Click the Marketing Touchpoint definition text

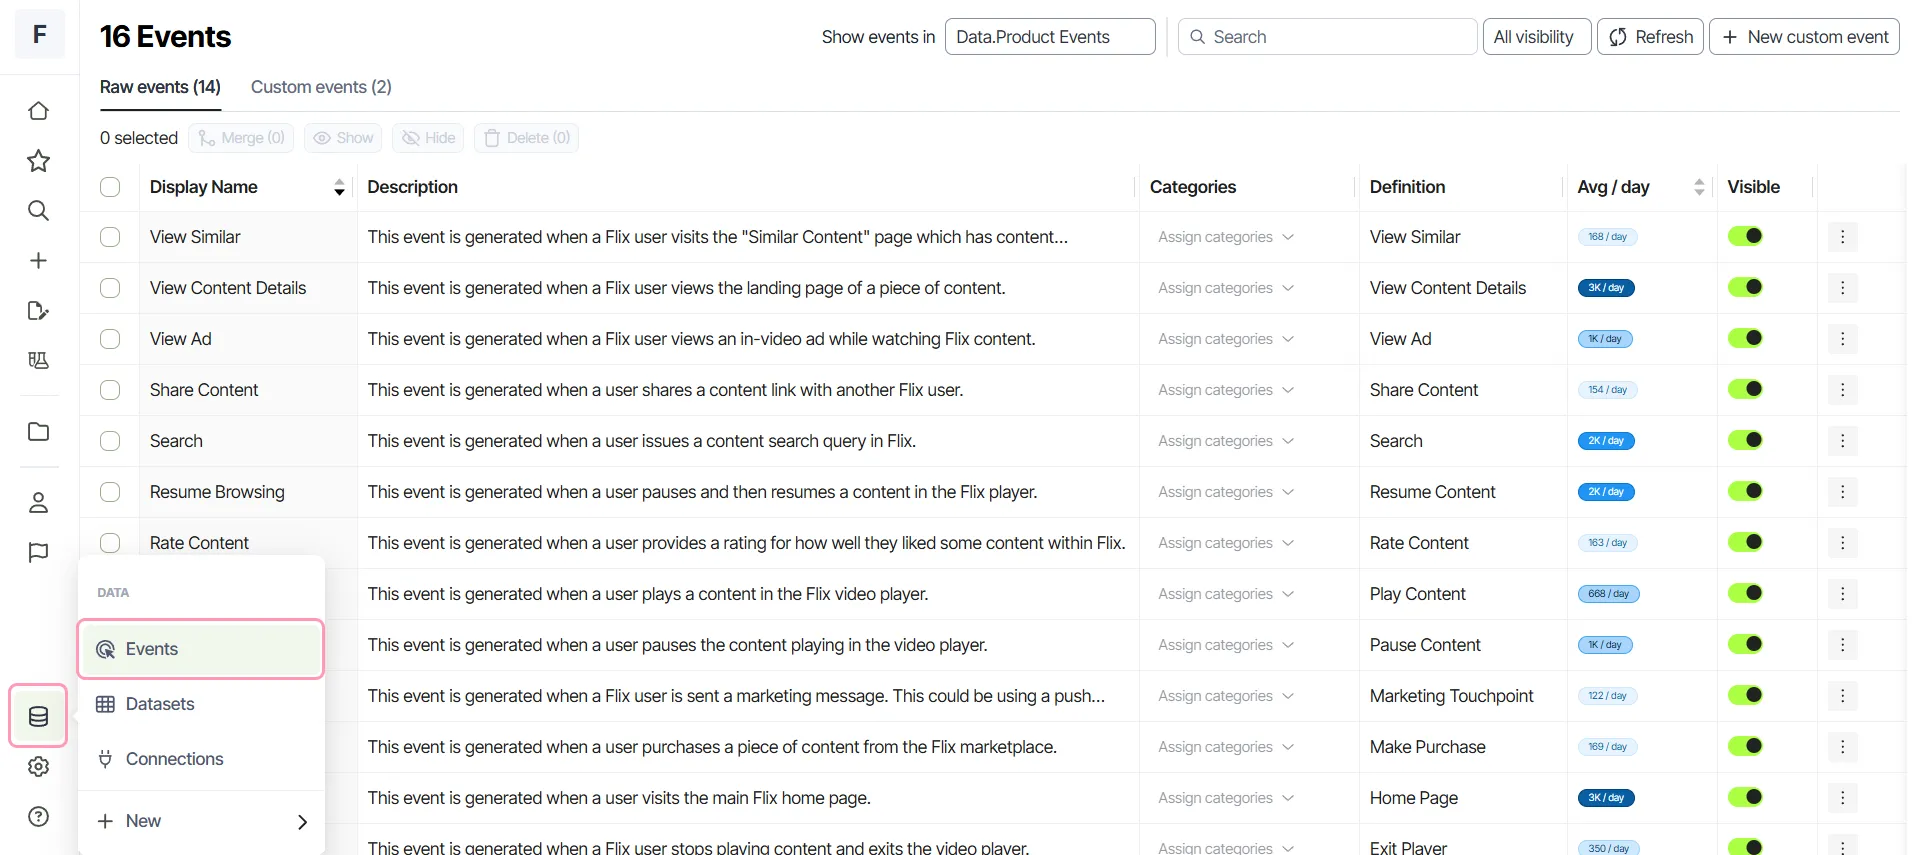click(1451, 696)
